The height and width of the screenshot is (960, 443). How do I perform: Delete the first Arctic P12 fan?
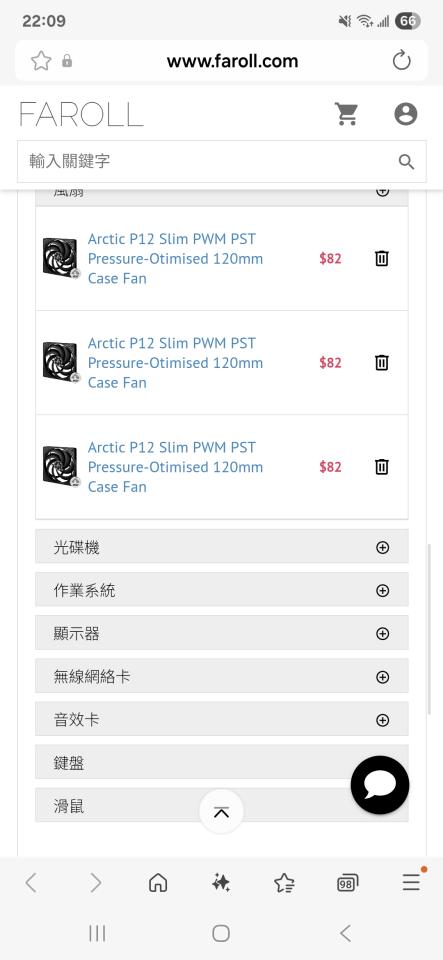point(381,258)
